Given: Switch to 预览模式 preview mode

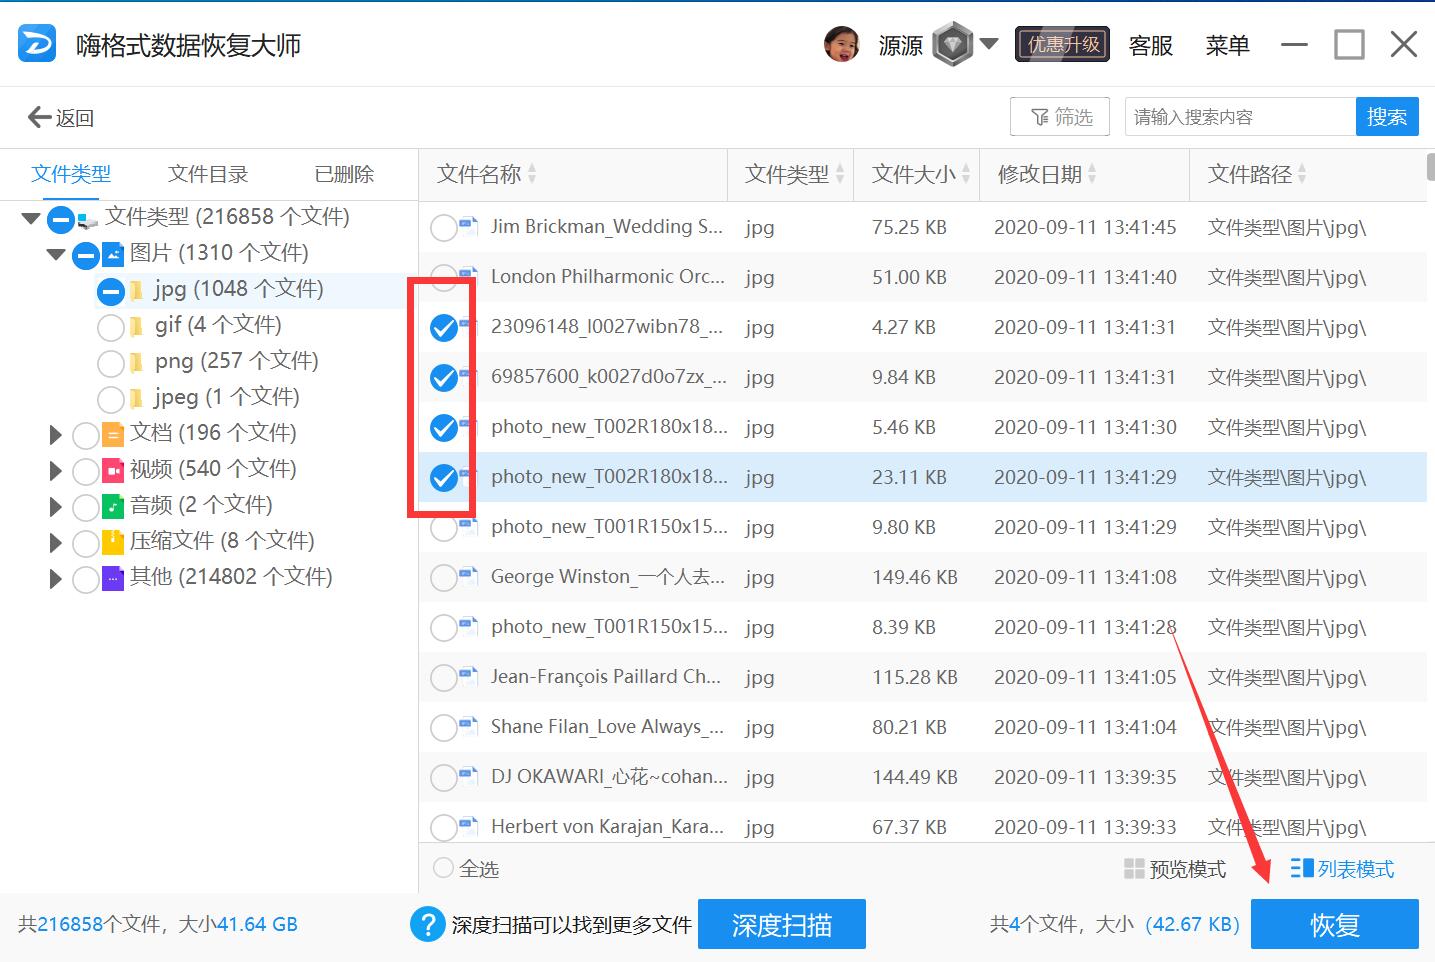Looking at the screenshot, I should pyautogui.click(x=1175, y=869).
